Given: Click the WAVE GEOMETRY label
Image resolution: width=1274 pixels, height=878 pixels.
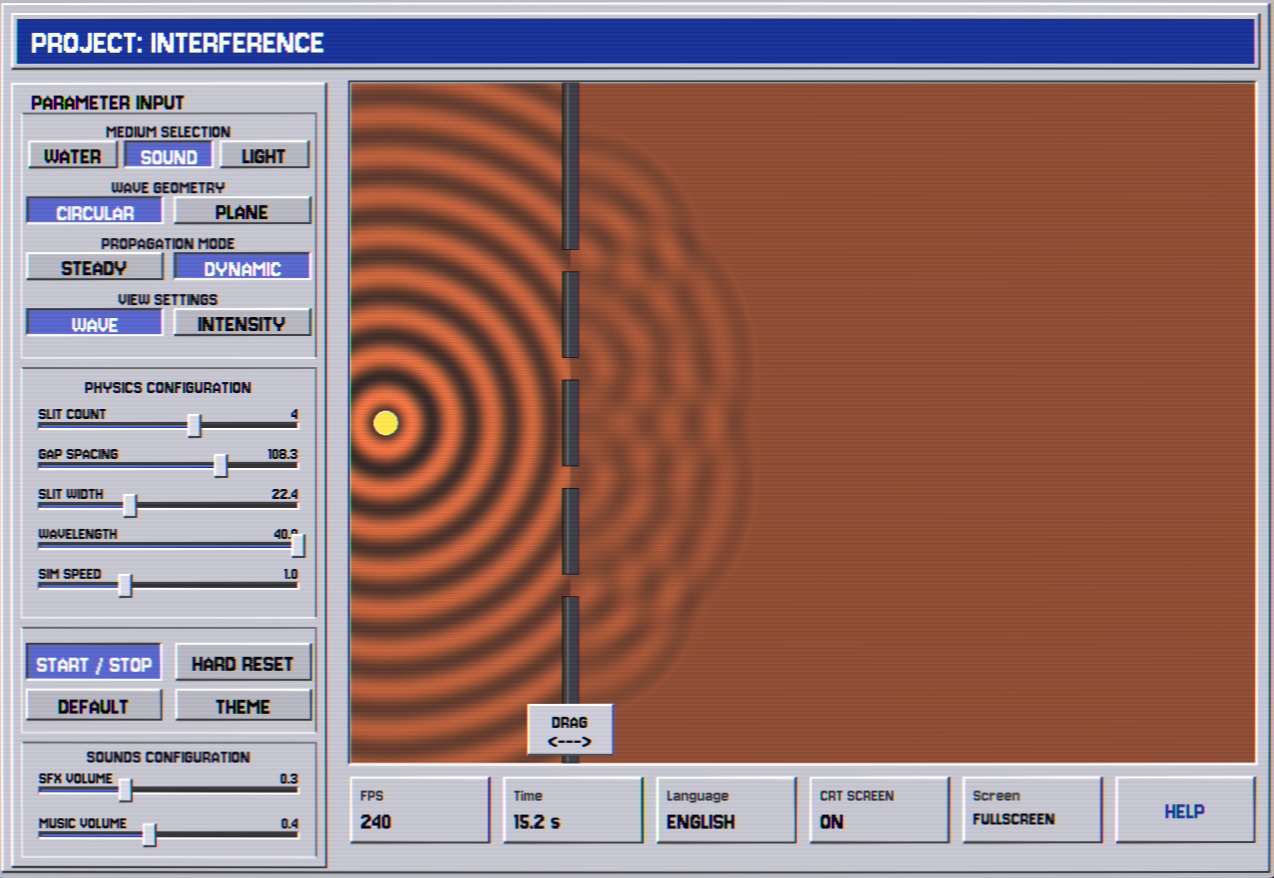Looking at the screenshot, I should pyautogui.click(x=168, y=188).
